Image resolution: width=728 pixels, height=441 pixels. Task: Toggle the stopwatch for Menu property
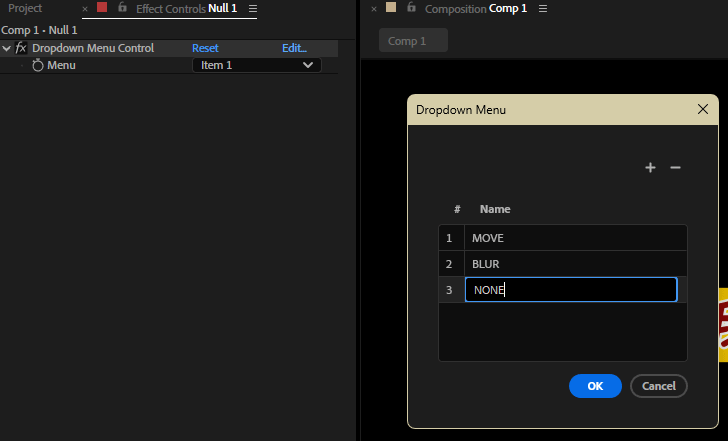pos(38,65)
